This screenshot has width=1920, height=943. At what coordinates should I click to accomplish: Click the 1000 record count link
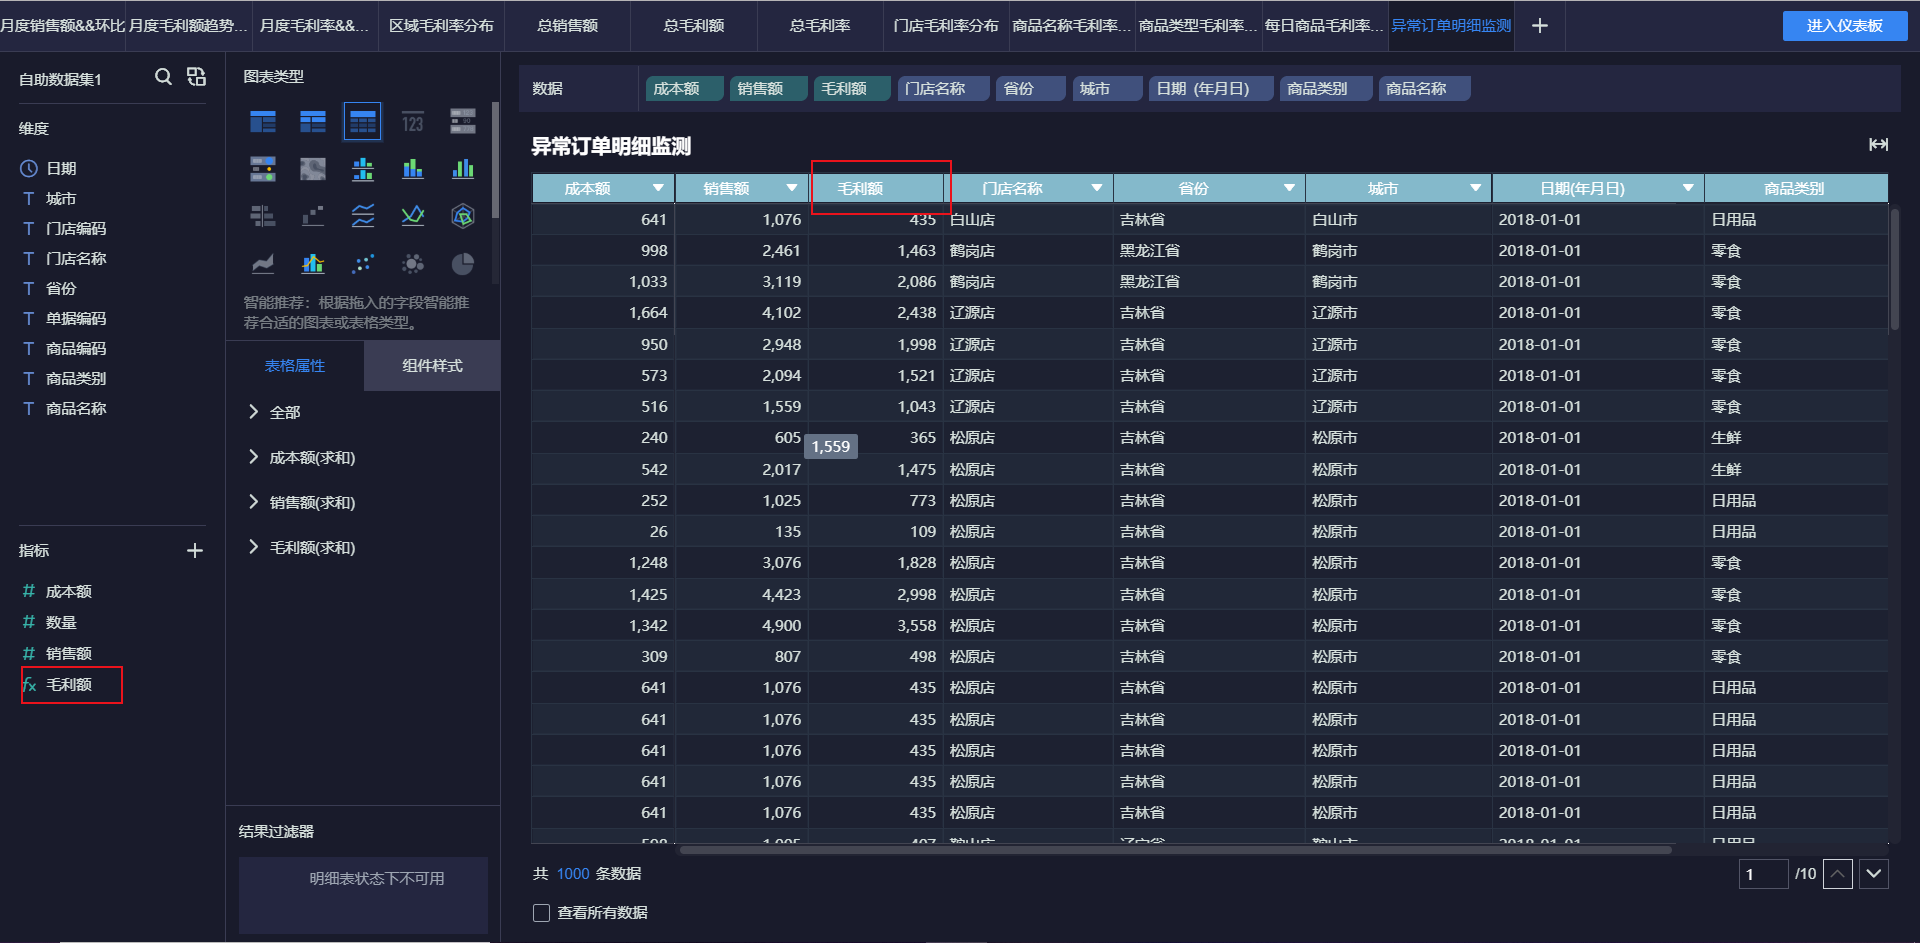(x=573, y=874)
